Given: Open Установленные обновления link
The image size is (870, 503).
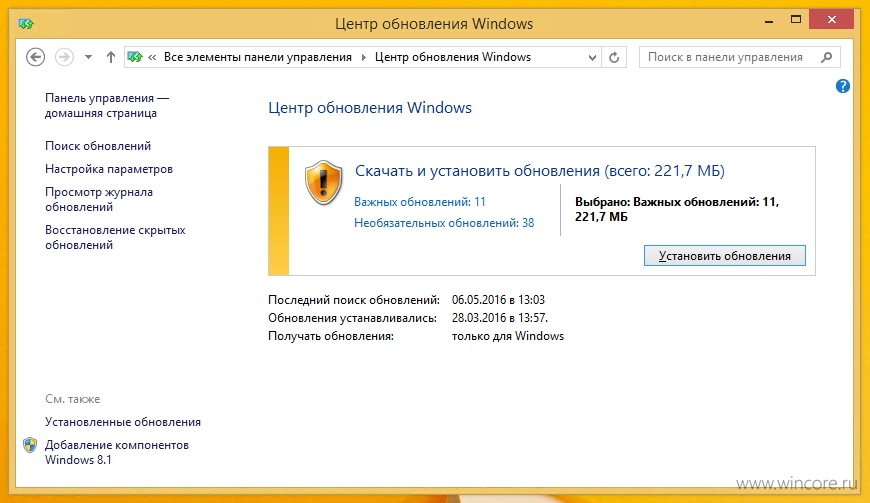Looking at the screenshot, I should click(x=123, y=422).
